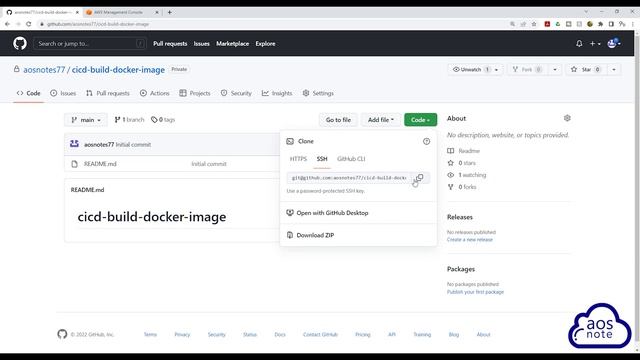Open the plus create-new menu
The image size is (640, 360).
click(x=595, y=43)
